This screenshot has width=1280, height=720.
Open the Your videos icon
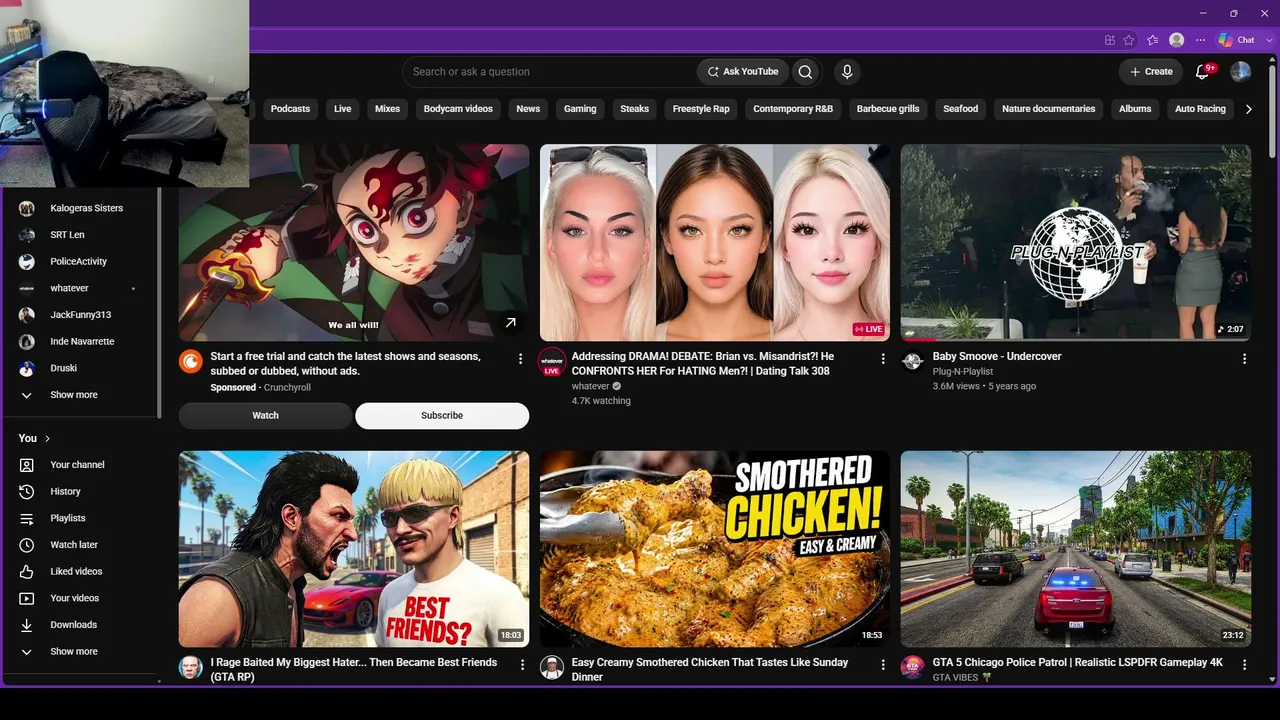[27, 598]
